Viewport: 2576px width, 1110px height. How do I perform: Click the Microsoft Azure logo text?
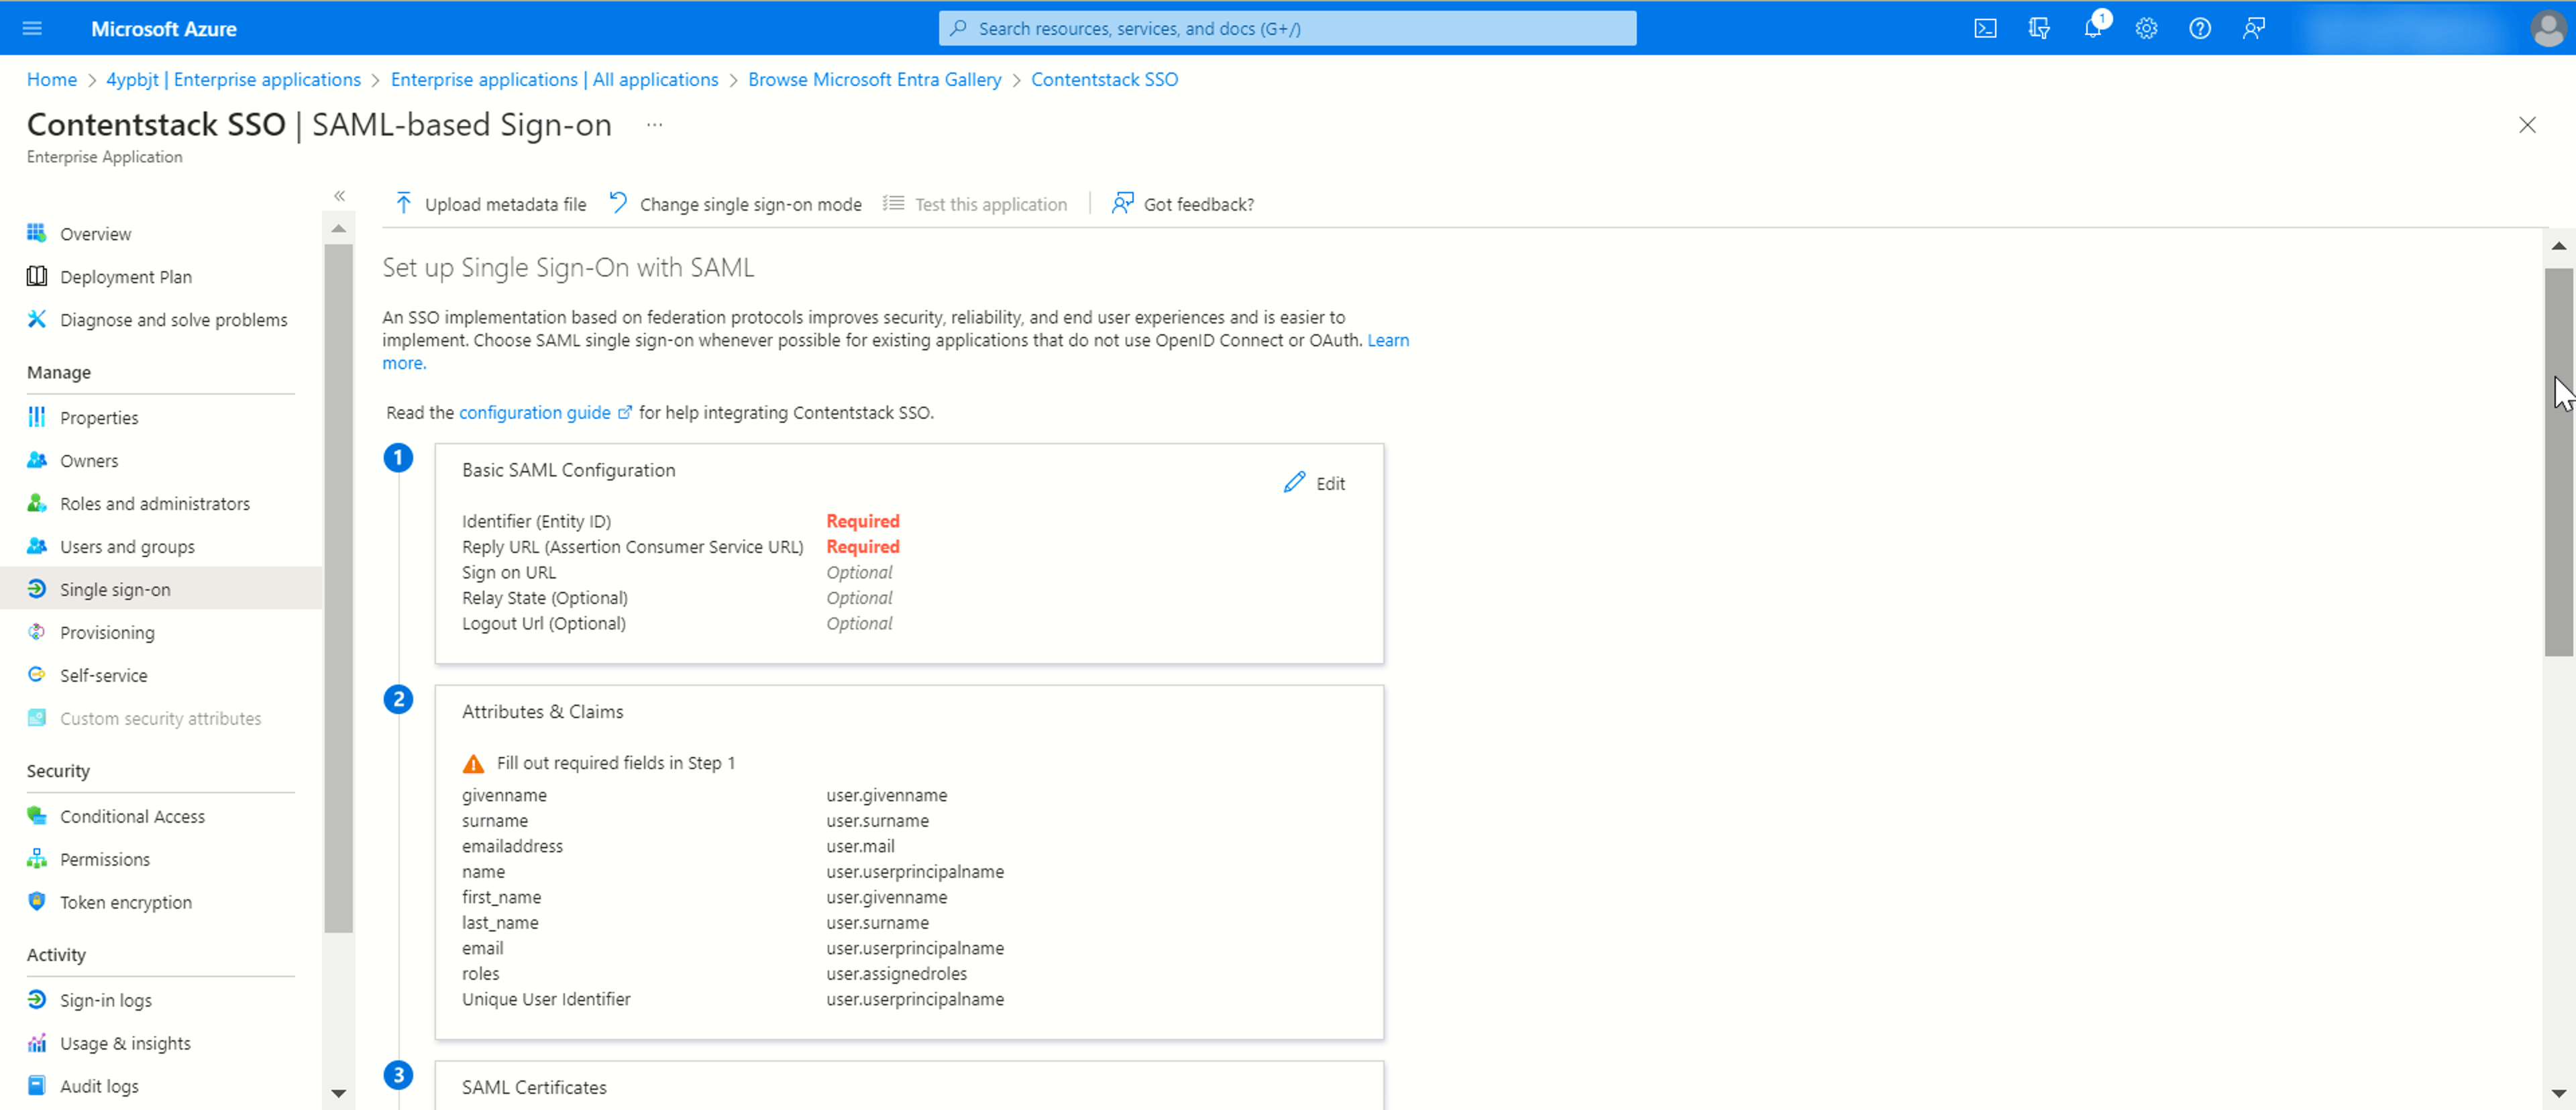pos(164,29)
